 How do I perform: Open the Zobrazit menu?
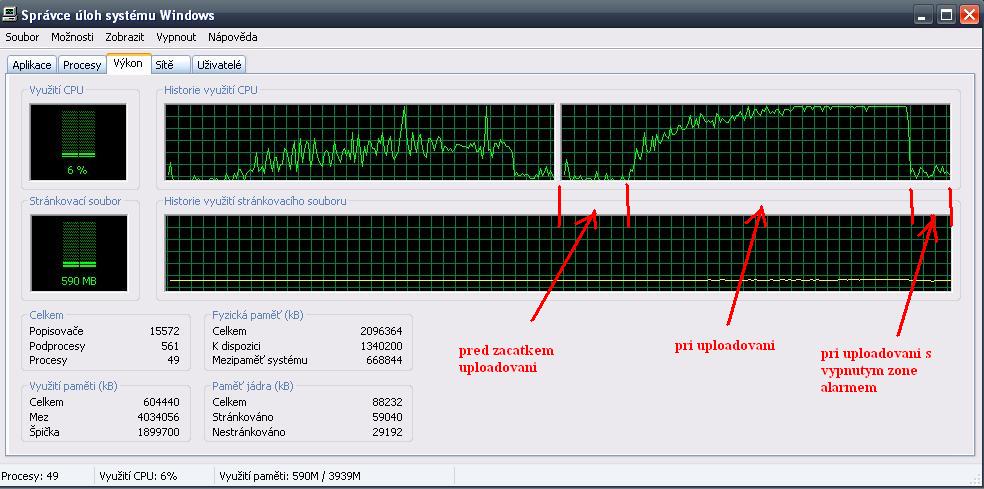(x=125, y=37)
